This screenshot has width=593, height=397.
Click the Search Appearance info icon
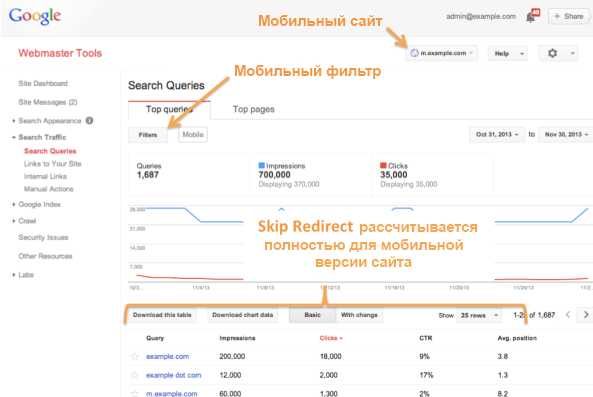click(x=90, y=121)
